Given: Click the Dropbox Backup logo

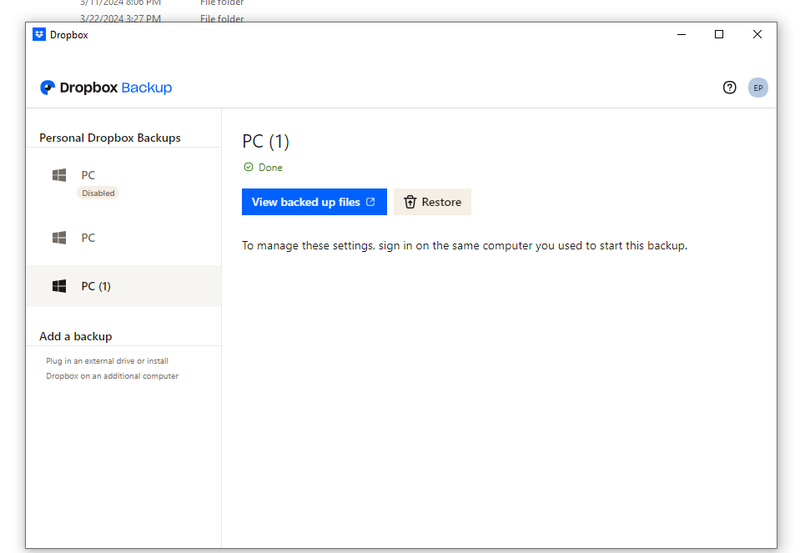Looking at the screenshot, I should click(x=106, y=88).
